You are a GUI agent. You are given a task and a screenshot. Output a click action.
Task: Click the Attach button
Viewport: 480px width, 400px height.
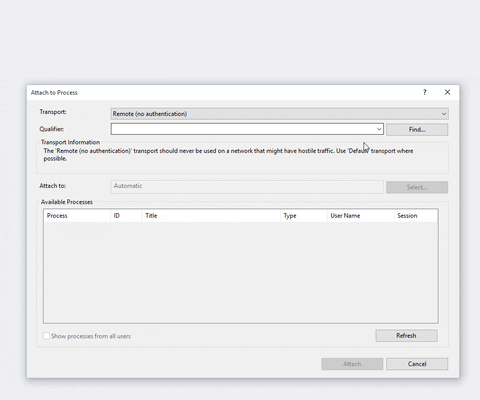(x=352, y=364)
